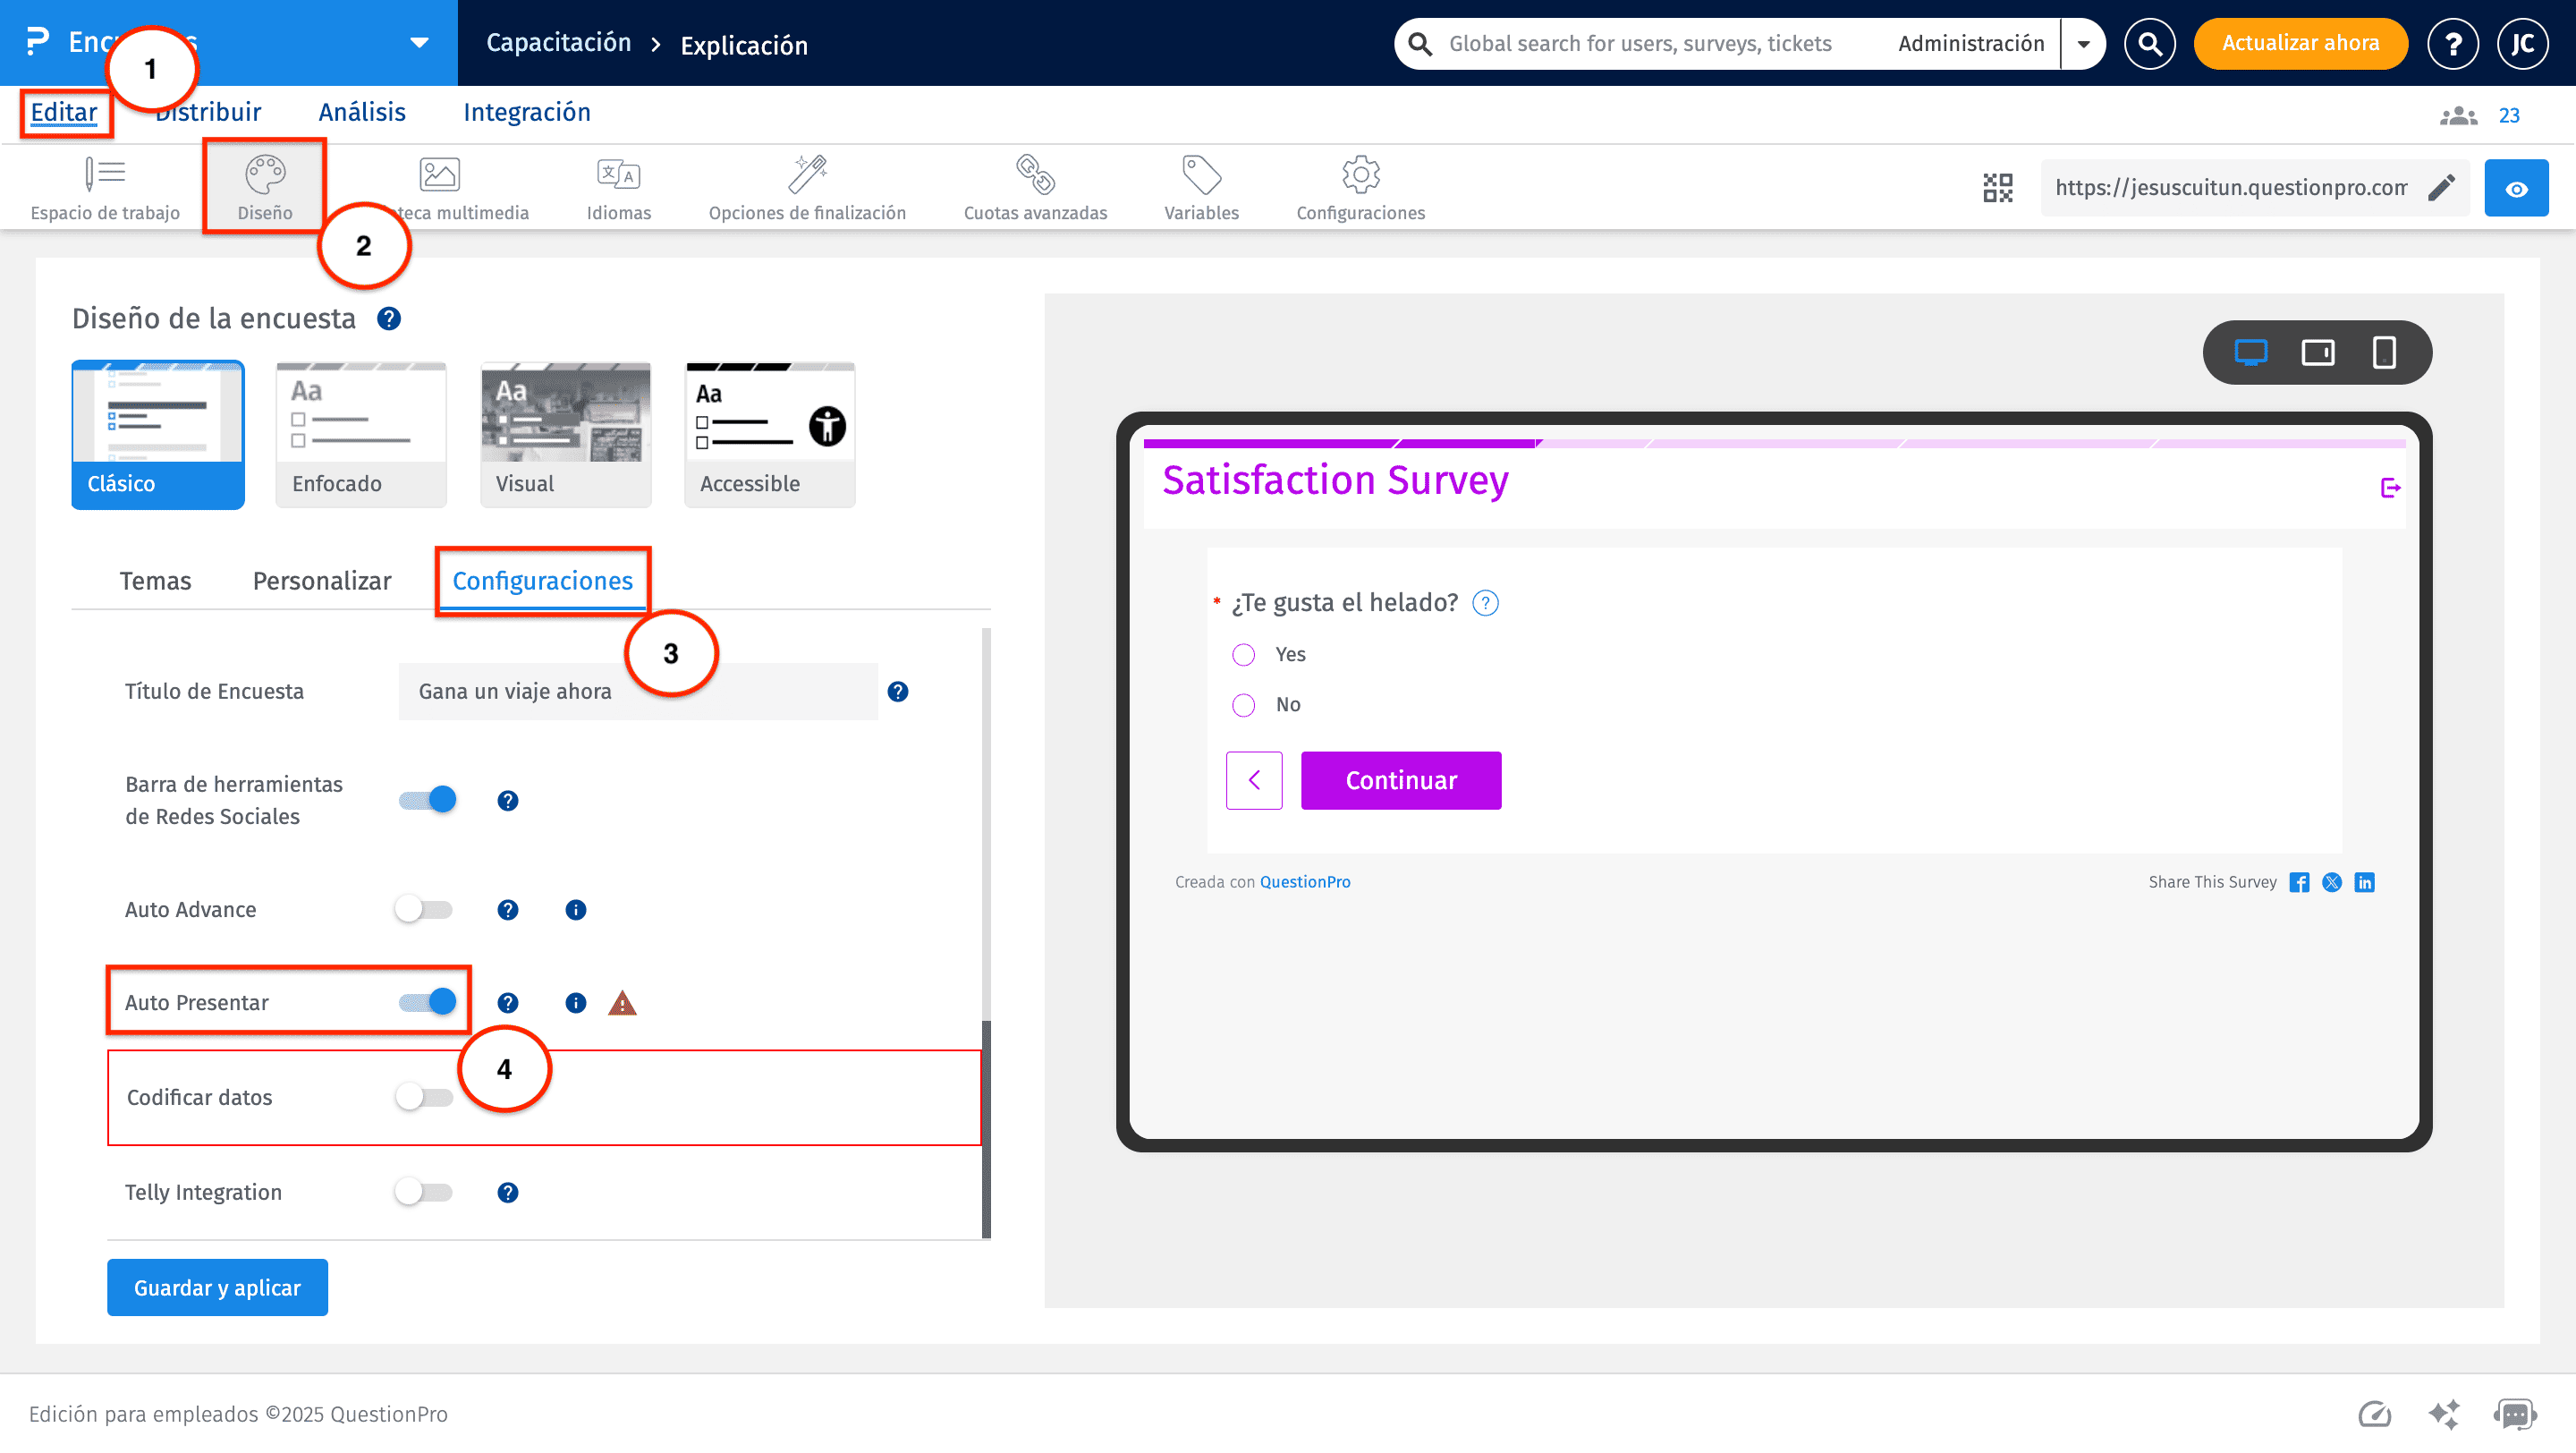The width and height of the screenshot is (2576, 1453).
Task: Select the Yes radio option in the preview
Action: 1243,654
